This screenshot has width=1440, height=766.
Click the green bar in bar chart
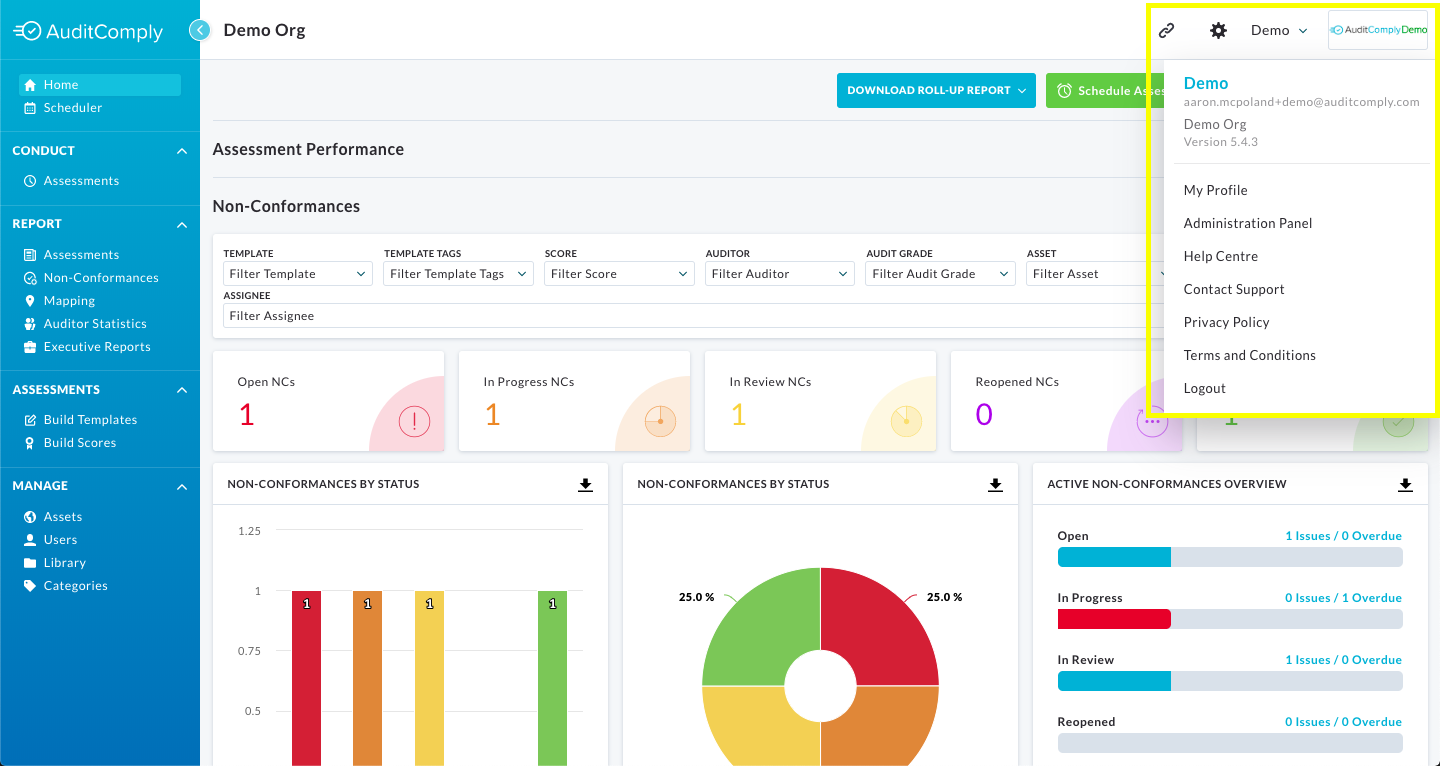pyautogui.click(x=552, y=678)
